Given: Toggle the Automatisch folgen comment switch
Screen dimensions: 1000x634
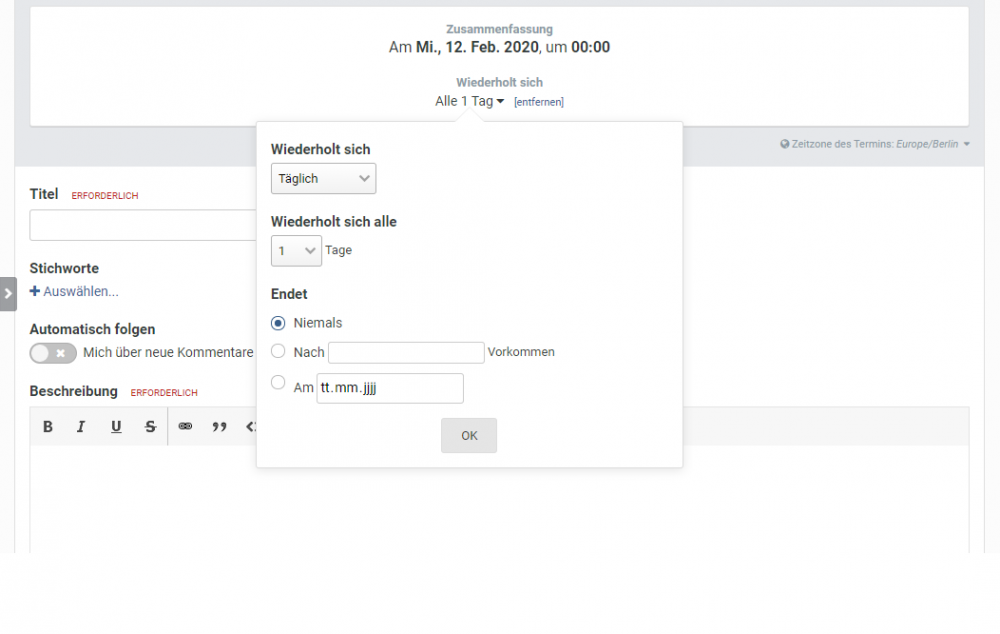Looking at the screenshot, I should click(52, 353).
